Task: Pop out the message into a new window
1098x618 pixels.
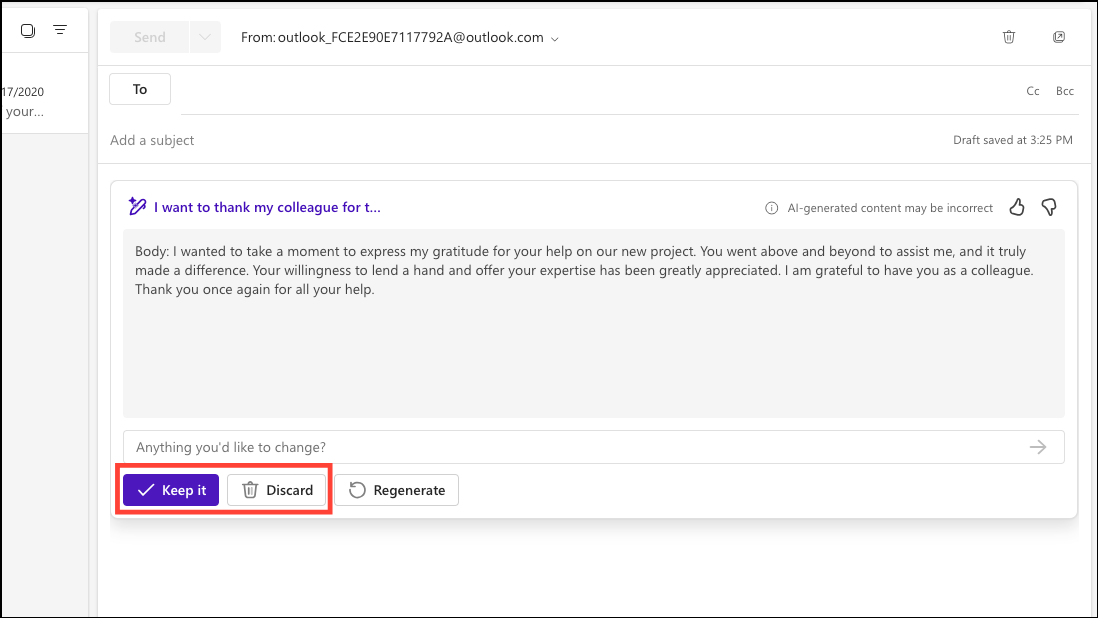Action: click(1059, 36)
